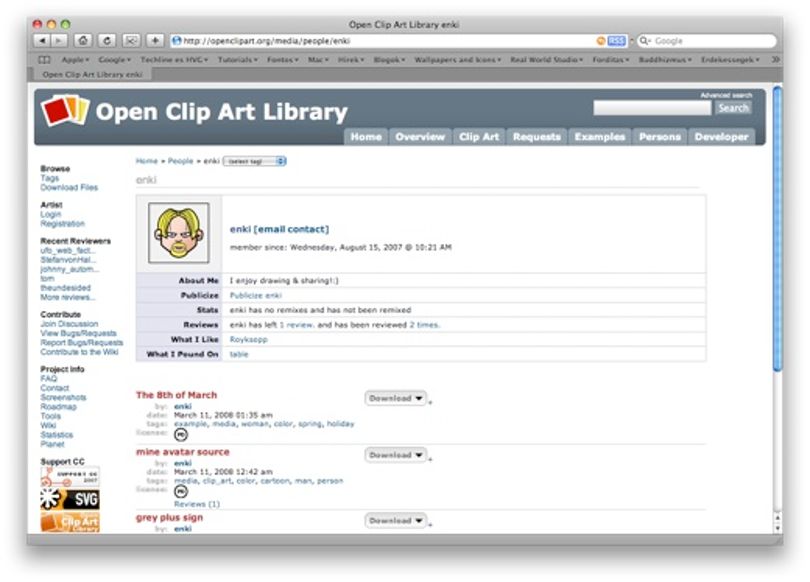Expand the Download dropdown for The 8th of March
Screen dimensions: 810x582
coord(396,398)
